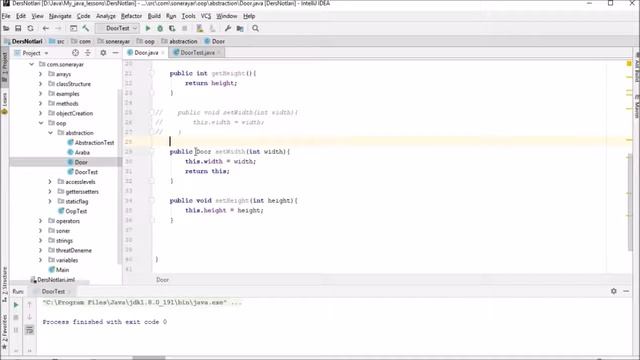
Task: Click the Forward navigation arrow
Action: click(58, 29)
